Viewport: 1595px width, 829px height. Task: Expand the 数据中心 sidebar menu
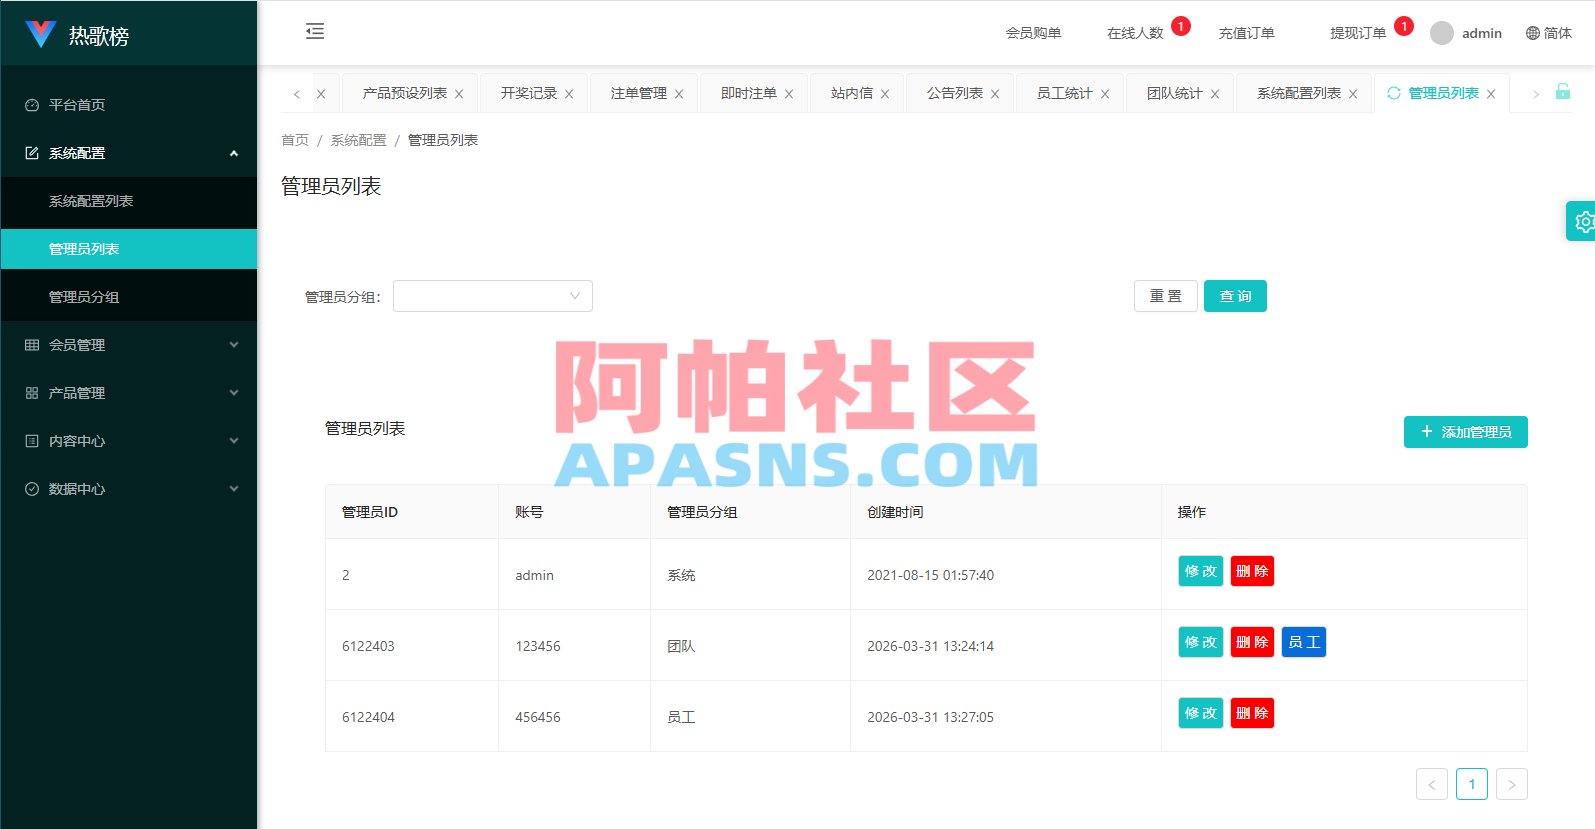coord(129,489)
